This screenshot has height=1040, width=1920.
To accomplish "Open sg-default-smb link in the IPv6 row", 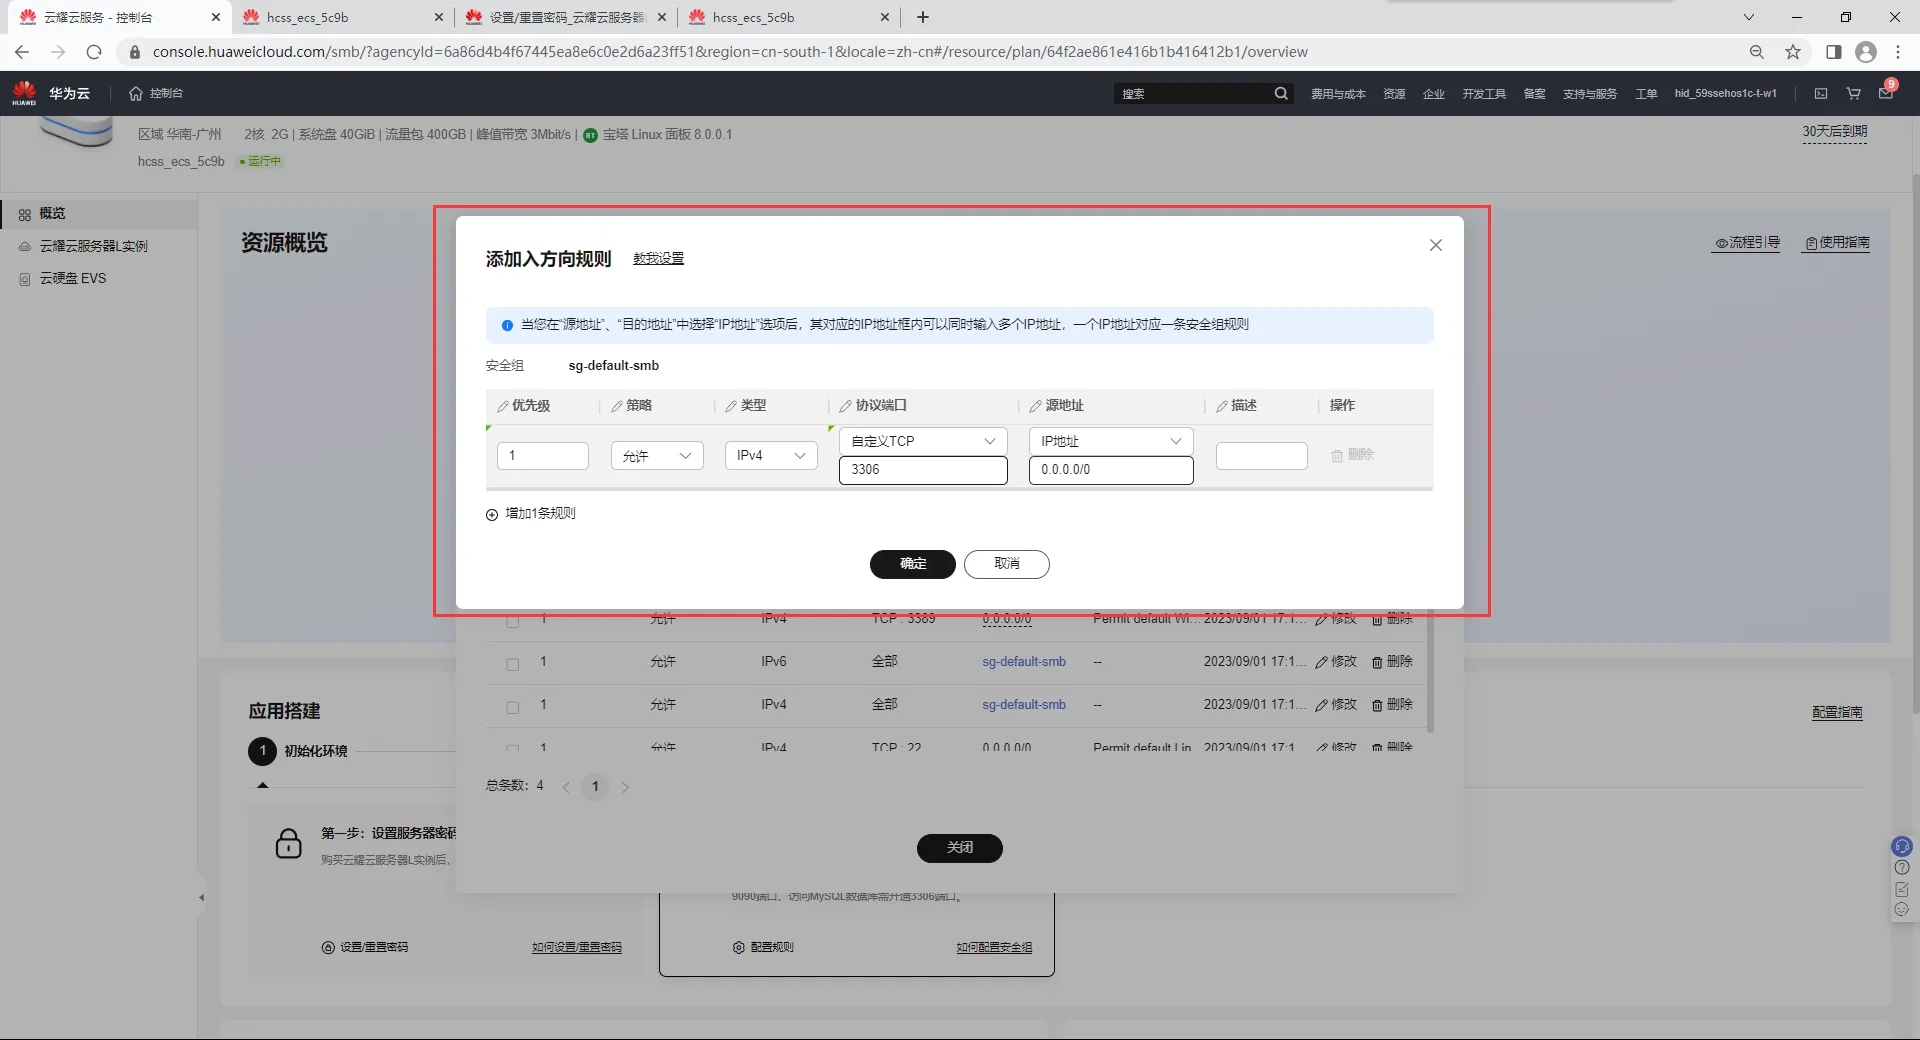I will click(x=1024, y=662).
